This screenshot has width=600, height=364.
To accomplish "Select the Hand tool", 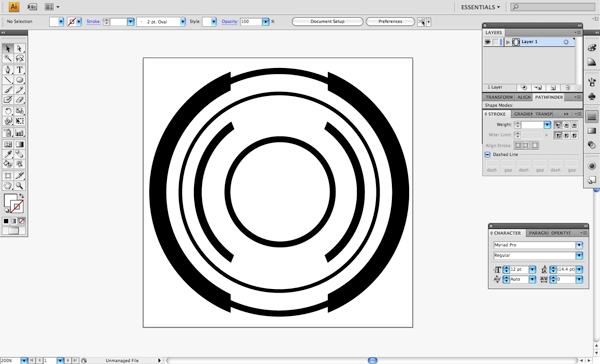I will pos(8,186).
